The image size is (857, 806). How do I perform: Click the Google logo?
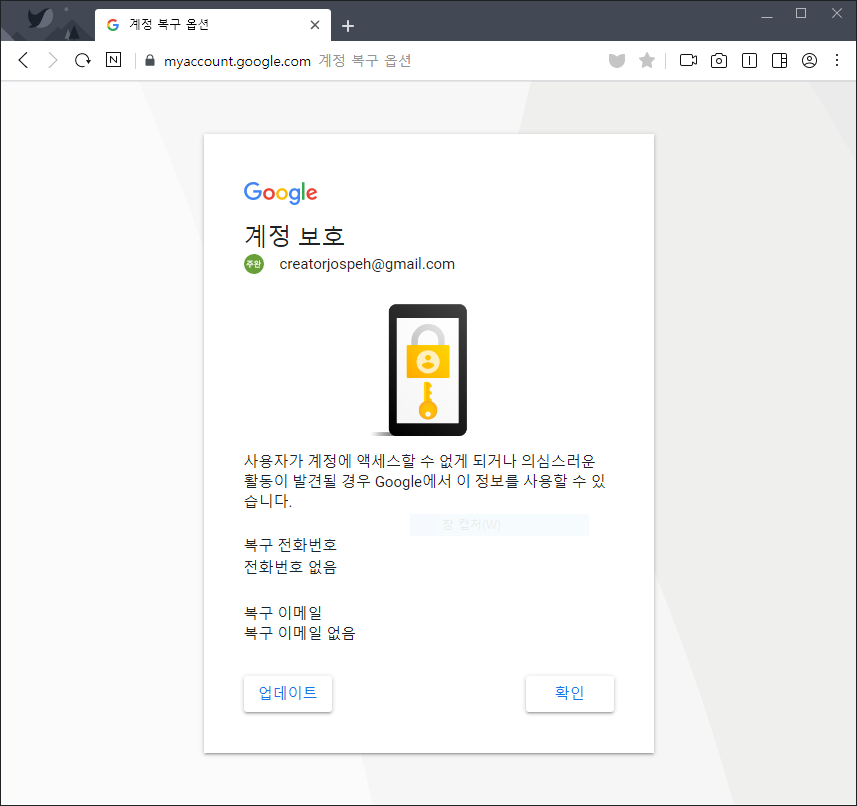click(x=280, y=192)
